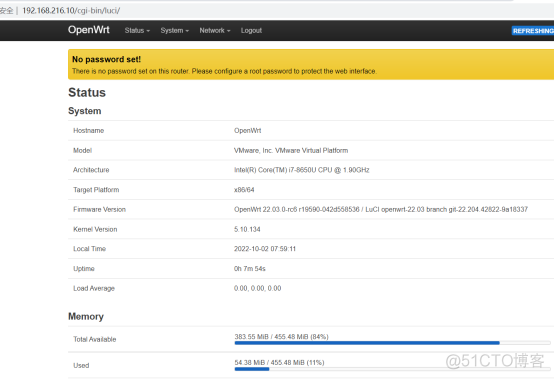Click the 'System' section heading
Viewport: 554px width, 379px height.
(x=84, y=111)
